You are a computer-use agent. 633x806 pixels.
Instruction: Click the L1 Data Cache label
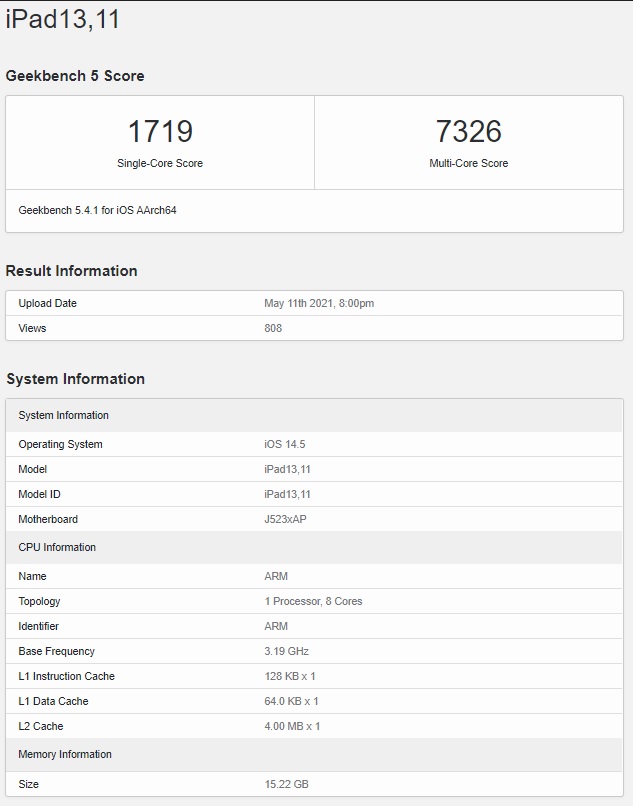53,701
